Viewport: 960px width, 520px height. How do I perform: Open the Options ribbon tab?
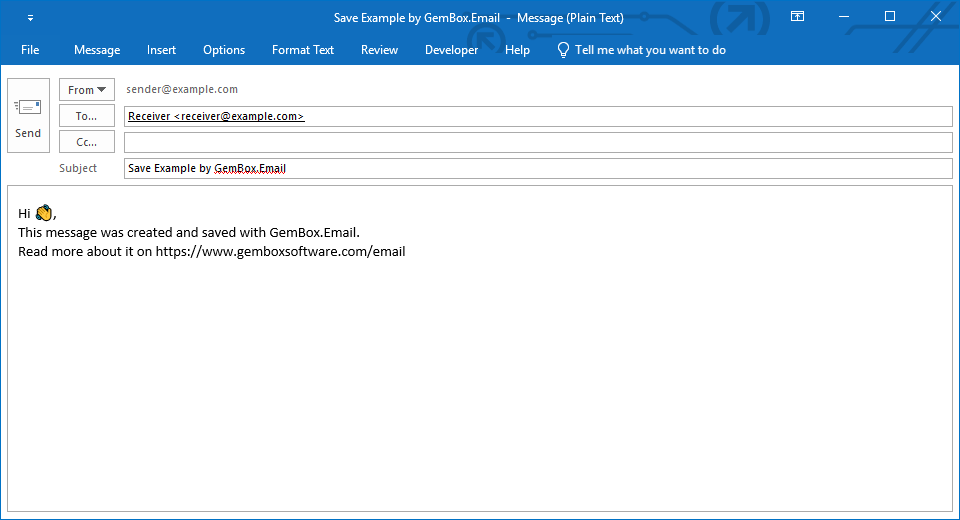pyautogui.click(x=224, y=50)
